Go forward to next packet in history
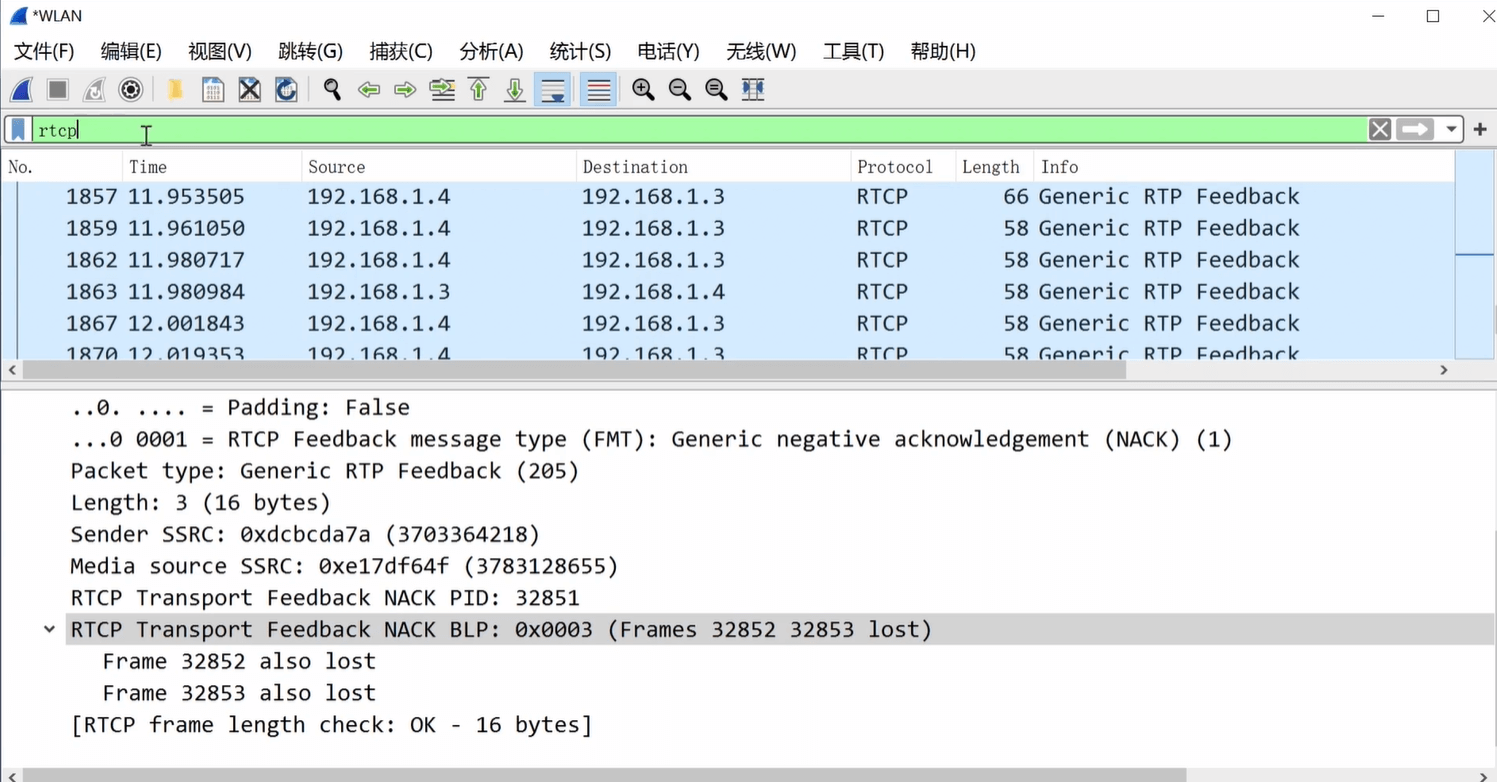Screen dimensions: 1497x782 click(405, 90)
